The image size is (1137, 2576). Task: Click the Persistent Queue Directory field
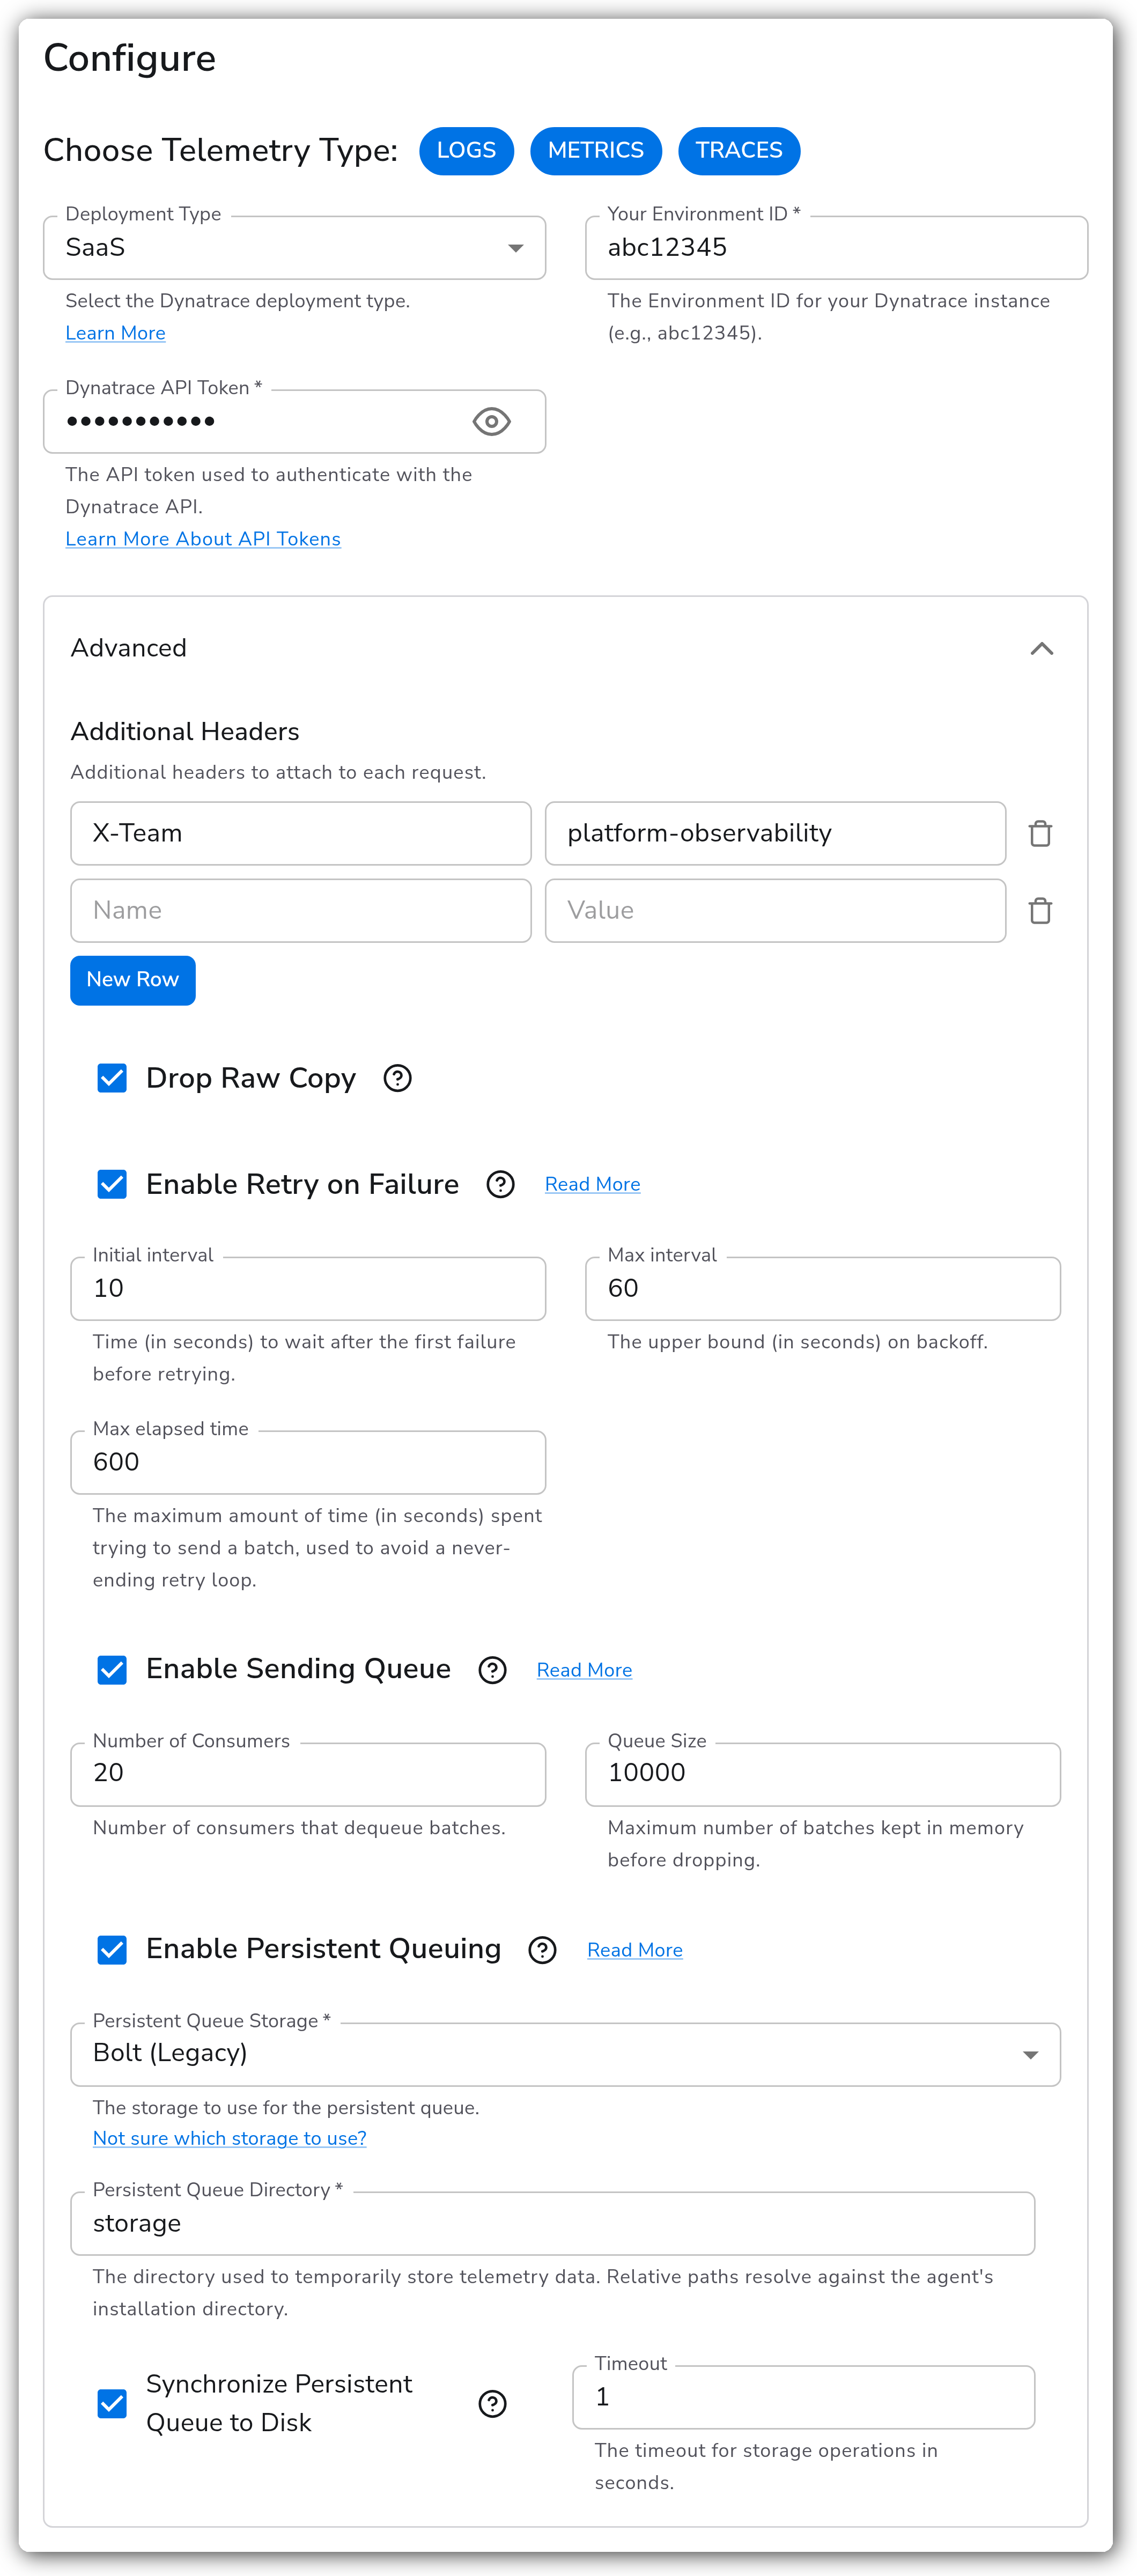[x=553, y=2224]
